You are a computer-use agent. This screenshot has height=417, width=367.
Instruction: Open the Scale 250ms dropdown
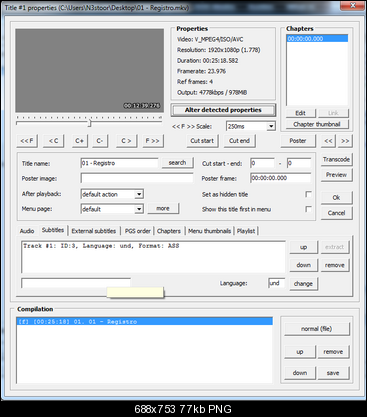pyautogui.click(x=271, y=126)
